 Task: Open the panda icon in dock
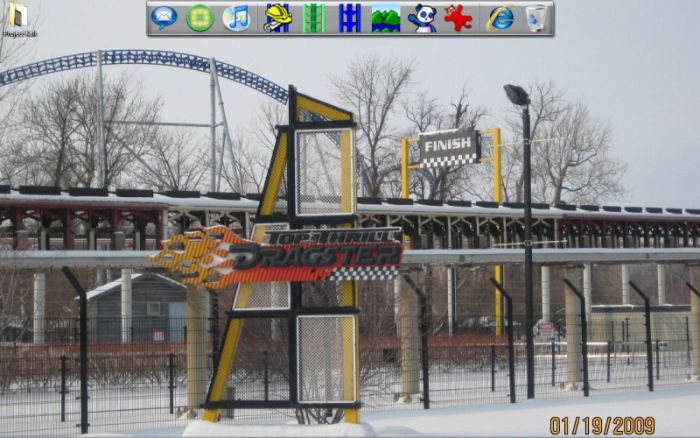click(x=422, y=18)
